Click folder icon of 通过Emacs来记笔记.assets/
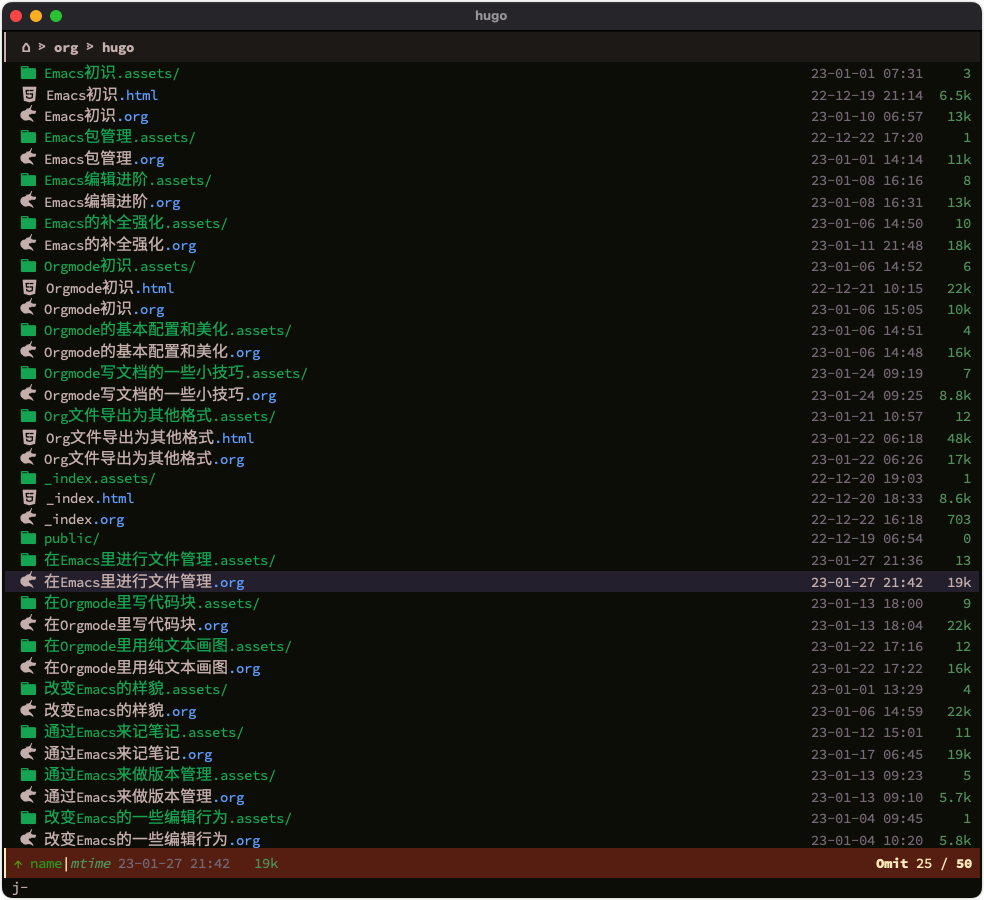Image resolution: width=984 pixels, height=900 pixels. point(28,732)
